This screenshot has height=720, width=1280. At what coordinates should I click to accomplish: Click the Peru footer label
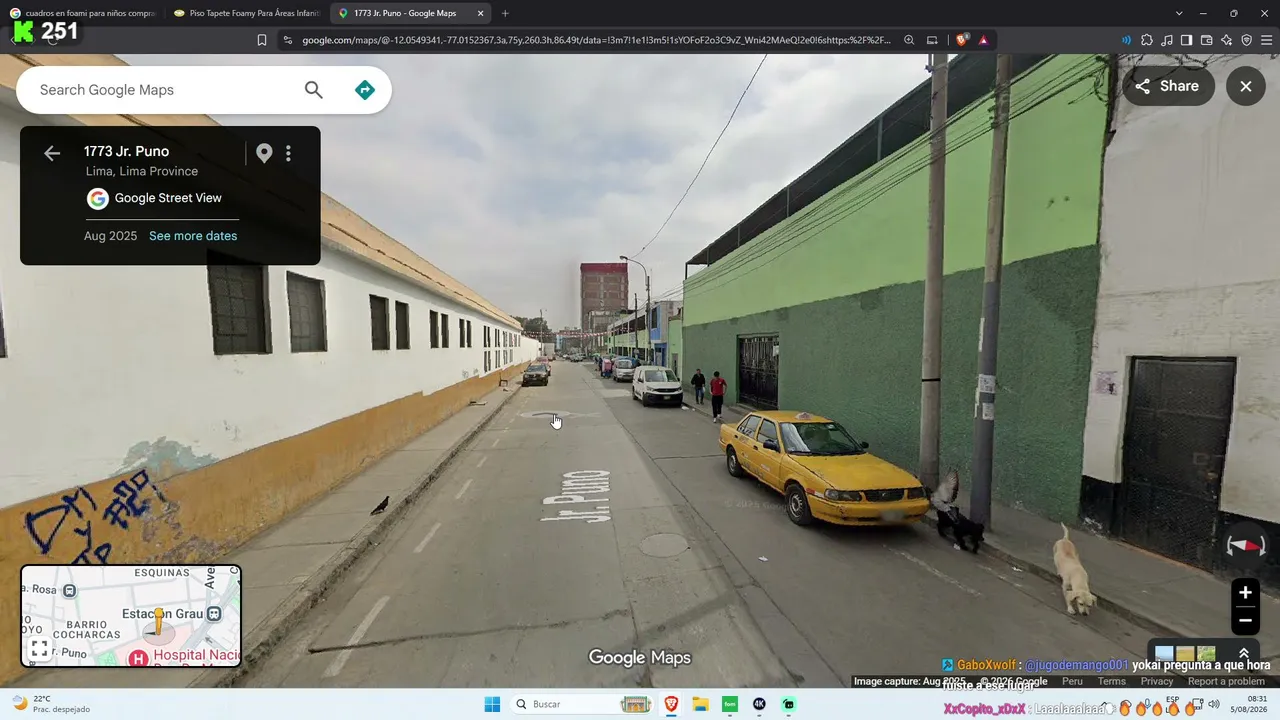pyautogui.click(x=1072, y=681)
